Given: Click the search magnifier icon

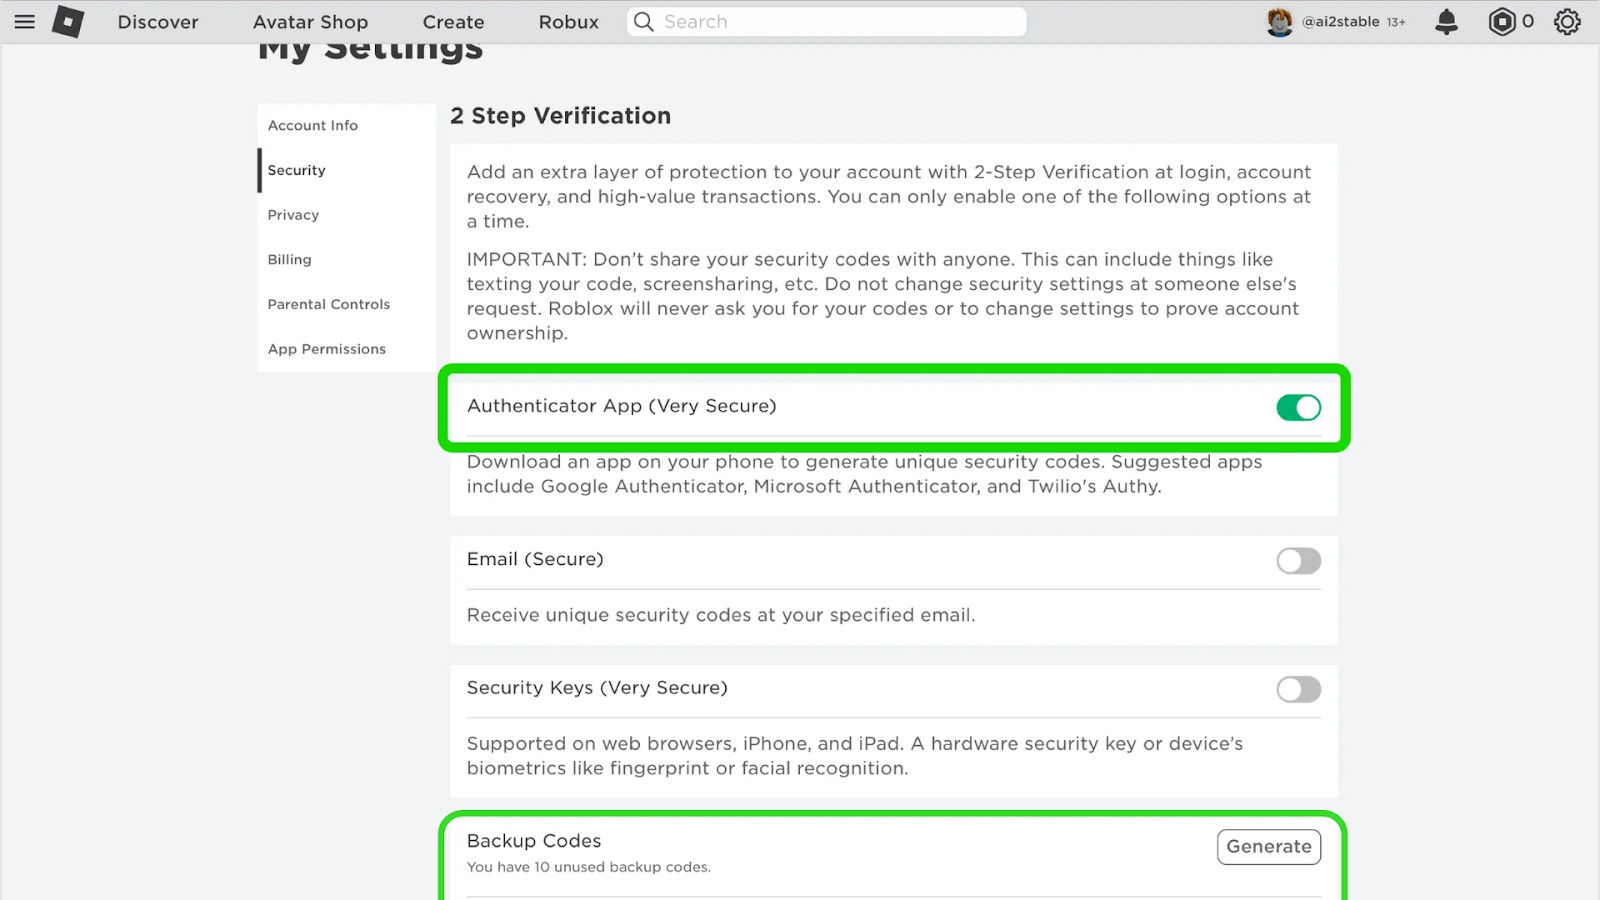Looking at the screenshot, I should point(644,22).
